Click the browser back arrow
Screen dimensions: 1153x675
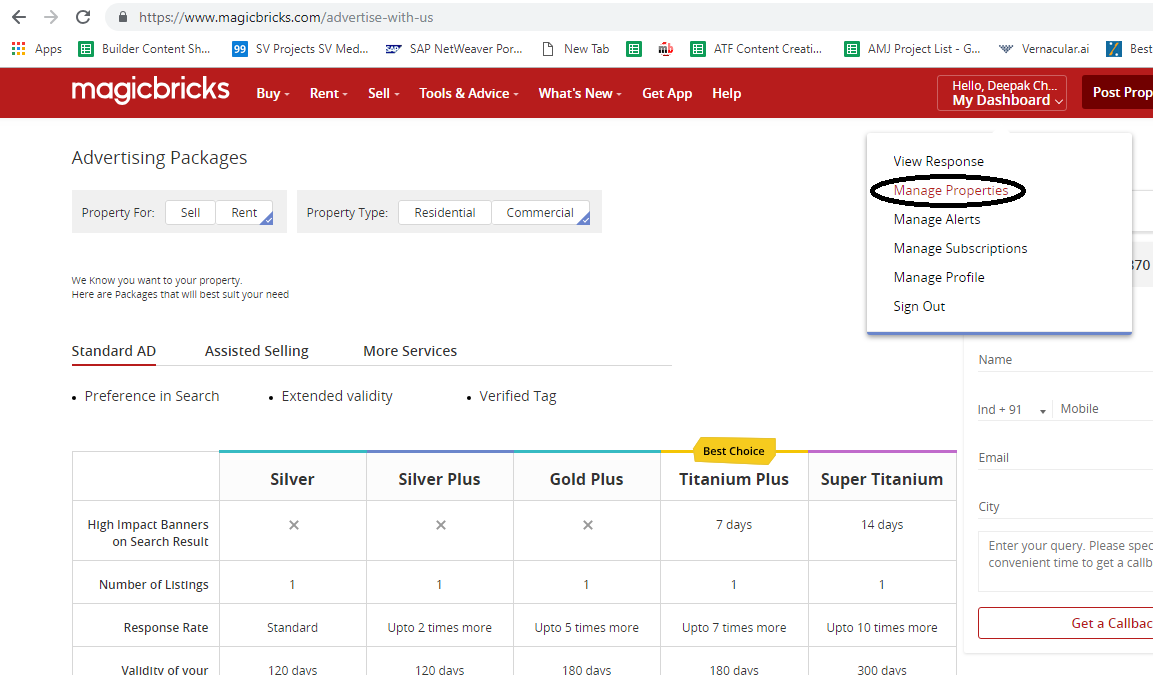tap(19, 17)
